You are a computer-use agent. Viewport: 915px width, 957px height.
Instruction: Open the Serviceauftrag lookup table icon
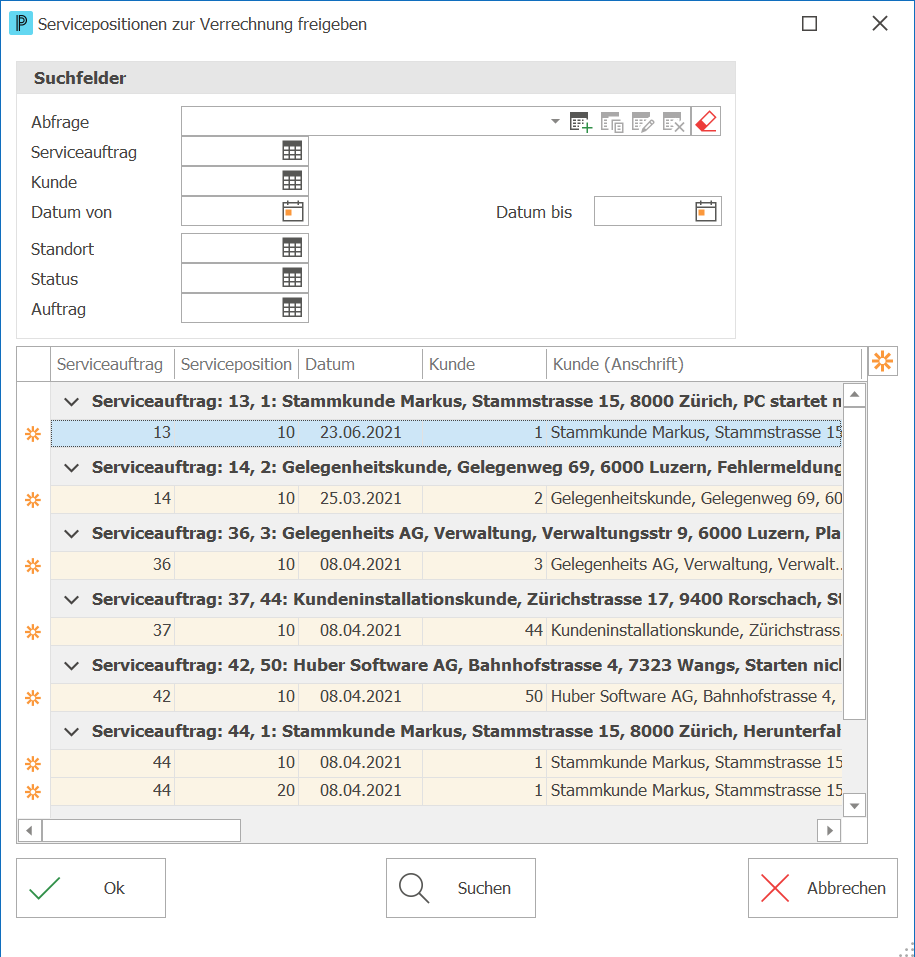coord(292,151)
